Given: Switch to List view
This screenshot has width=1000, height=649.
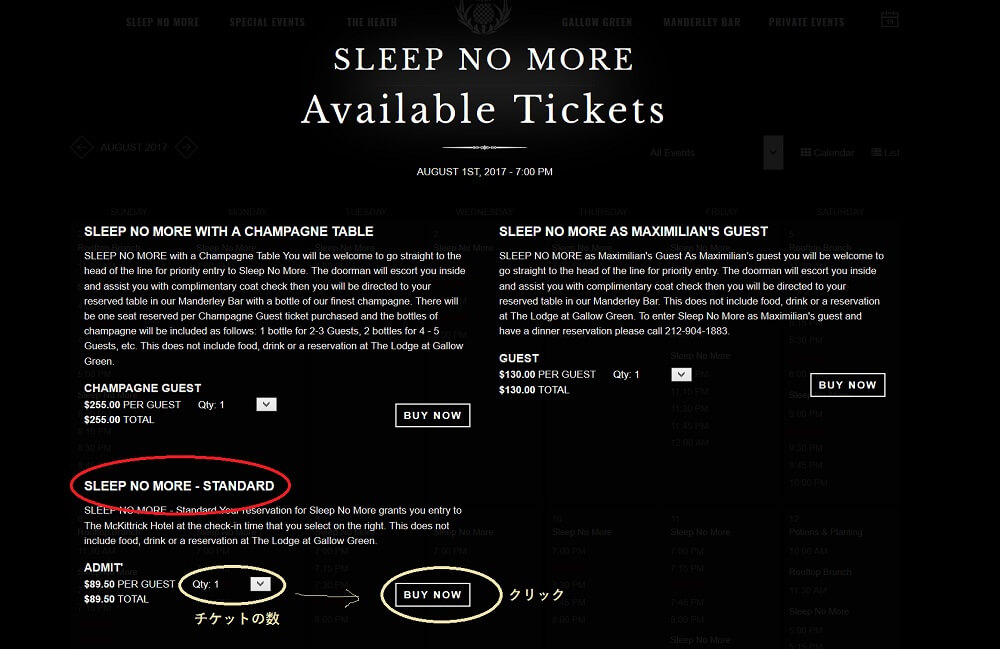Looking at the screenshot, I should (x=885, y=153).
